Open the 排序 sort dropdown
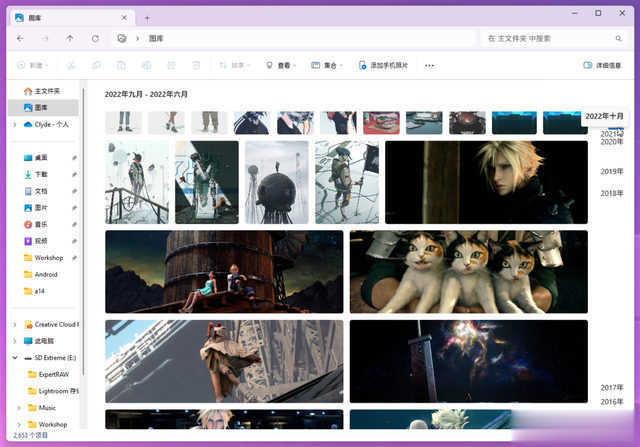 pos(234,65)
